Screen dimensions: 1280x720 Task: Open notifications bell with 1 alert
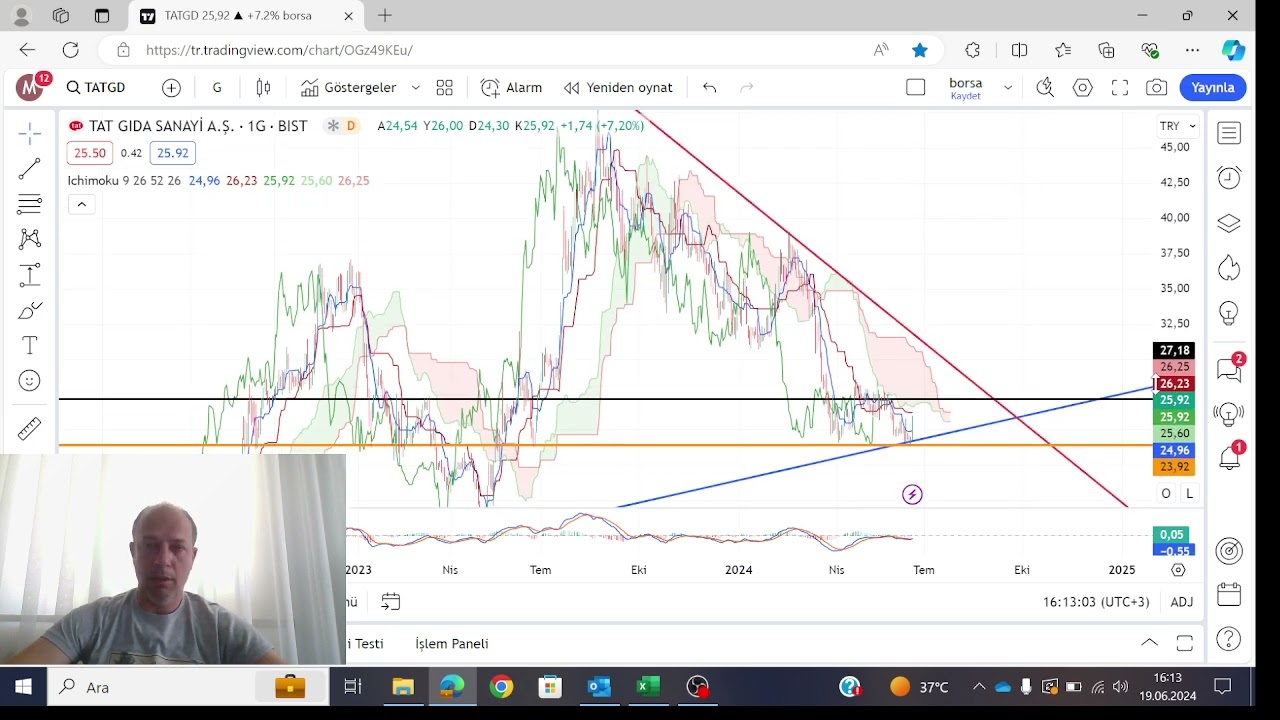[1229, 457]
